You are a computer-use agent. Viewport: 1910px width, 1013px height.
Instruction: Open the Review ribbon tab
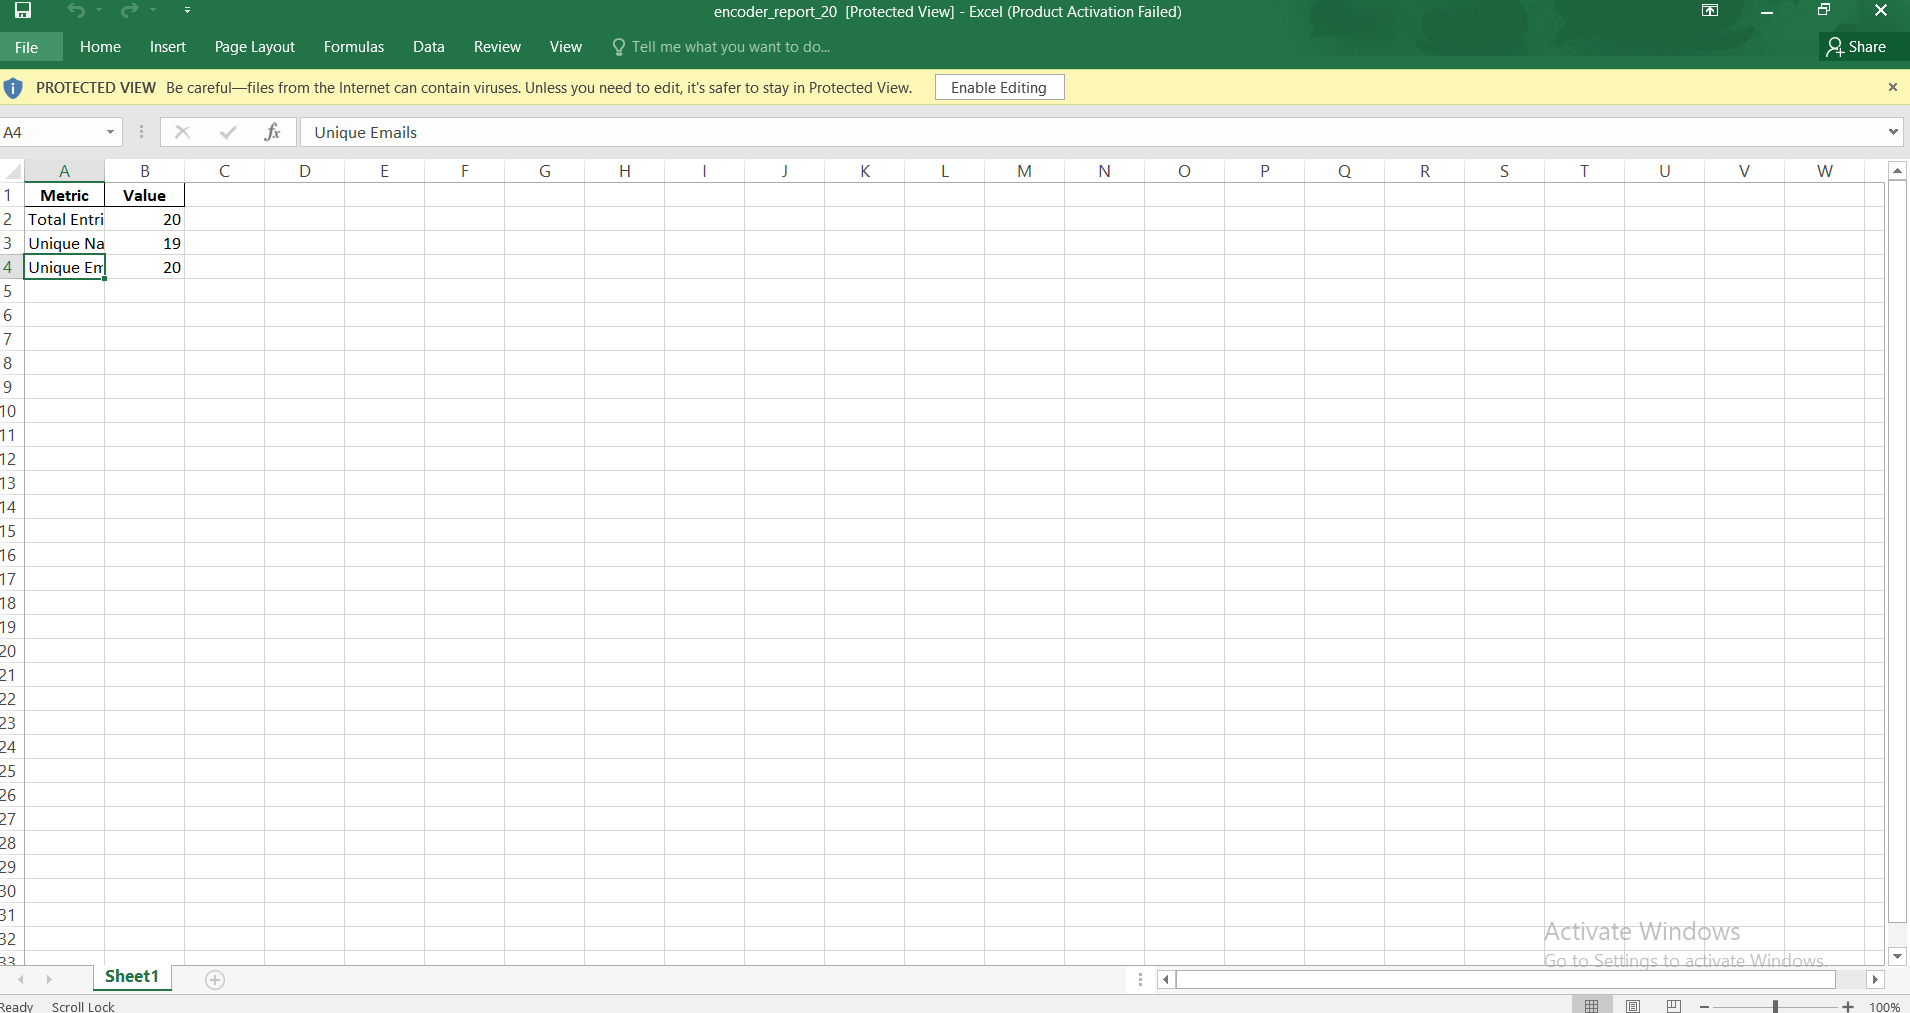pyautogui.click(x=497, y=47)
